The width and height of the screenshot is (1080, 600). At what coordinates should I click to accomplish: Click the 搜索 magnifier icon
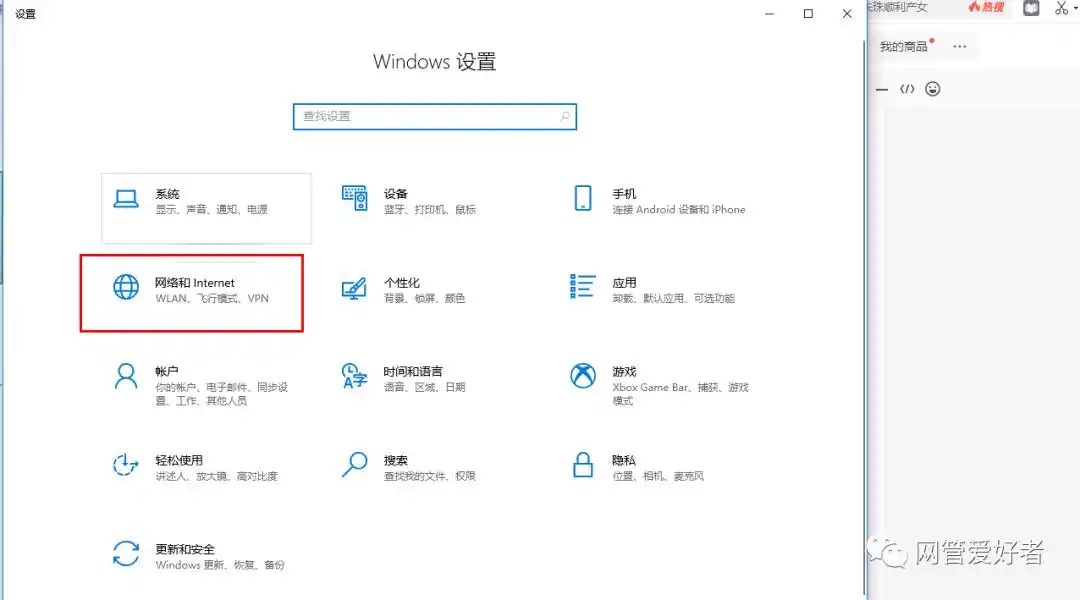(x=355, y=463)
